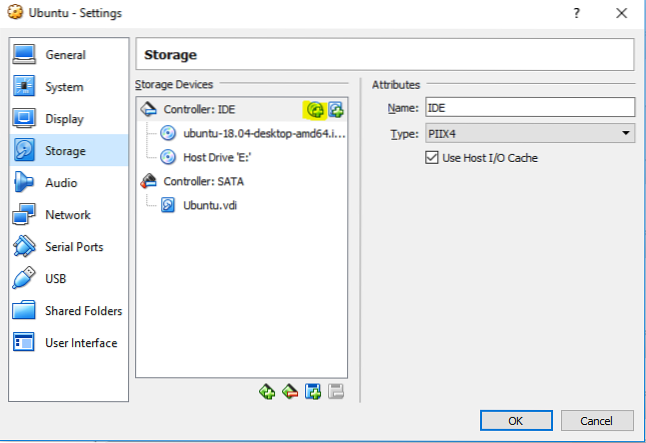Click the help question mark button
Viewport: 646px width, 443px height.
577,14
